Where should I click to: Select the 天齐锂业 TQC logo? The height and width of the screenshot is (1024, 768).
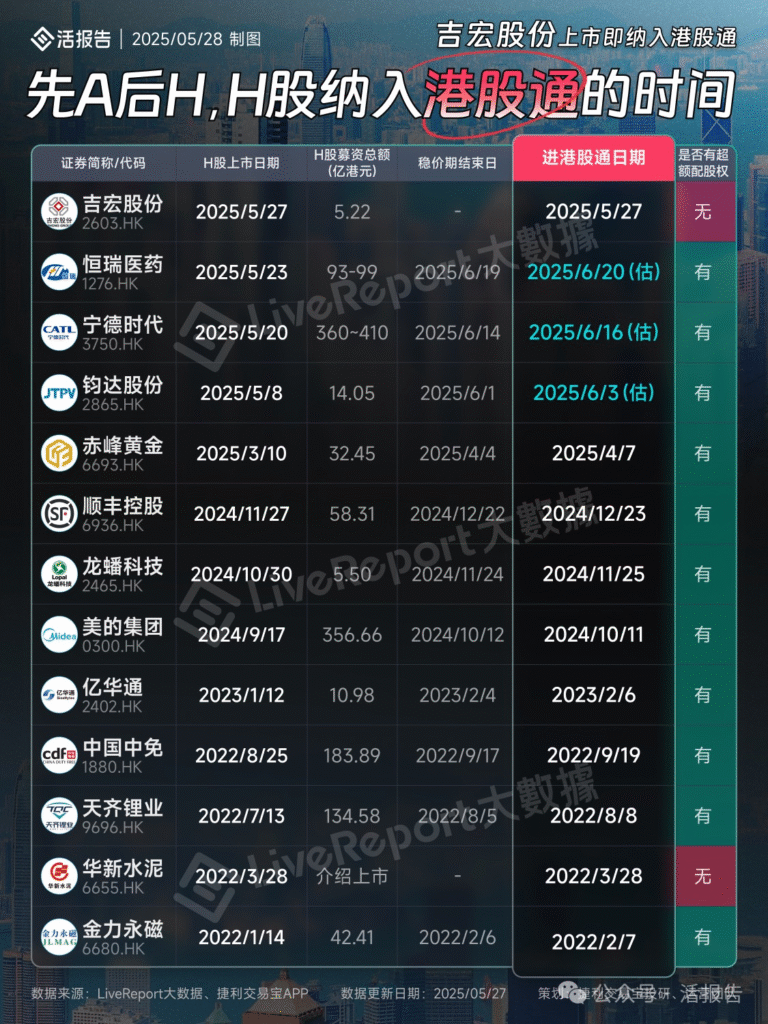(59, 815)
